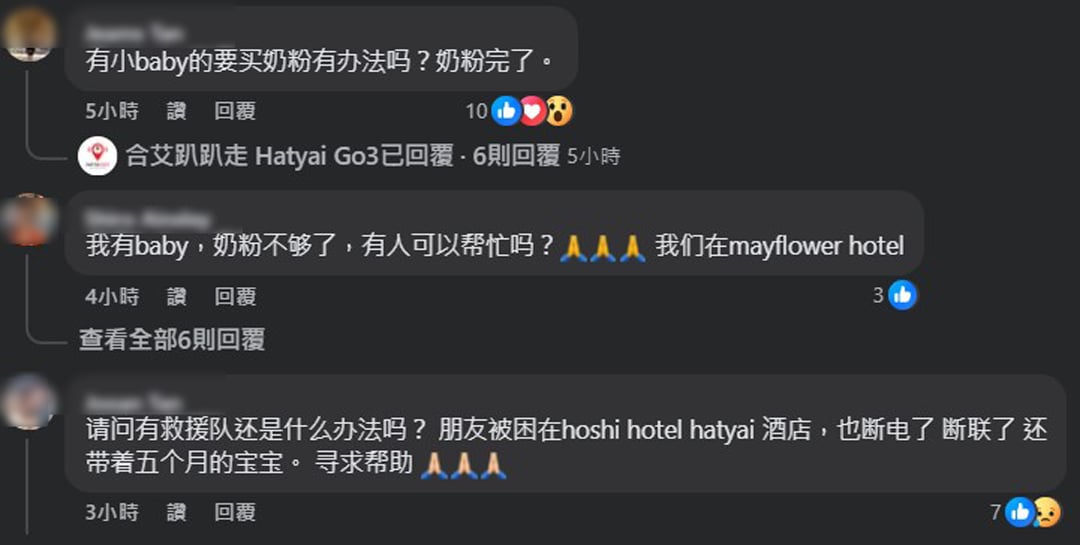Click the like icon on mayflower hotel comment
Image resolution: width=1080 pixels, height=545 pixels.
tap(902, 296)
